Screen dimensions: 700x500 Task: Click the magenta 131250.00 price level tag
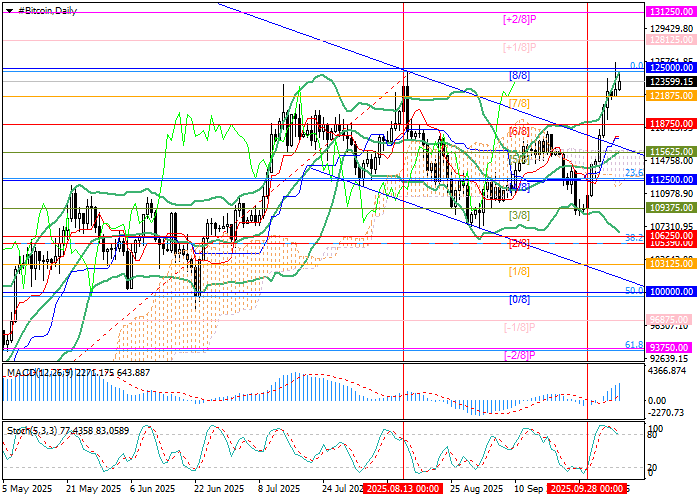pyautogui.click(x=670, y=10)
